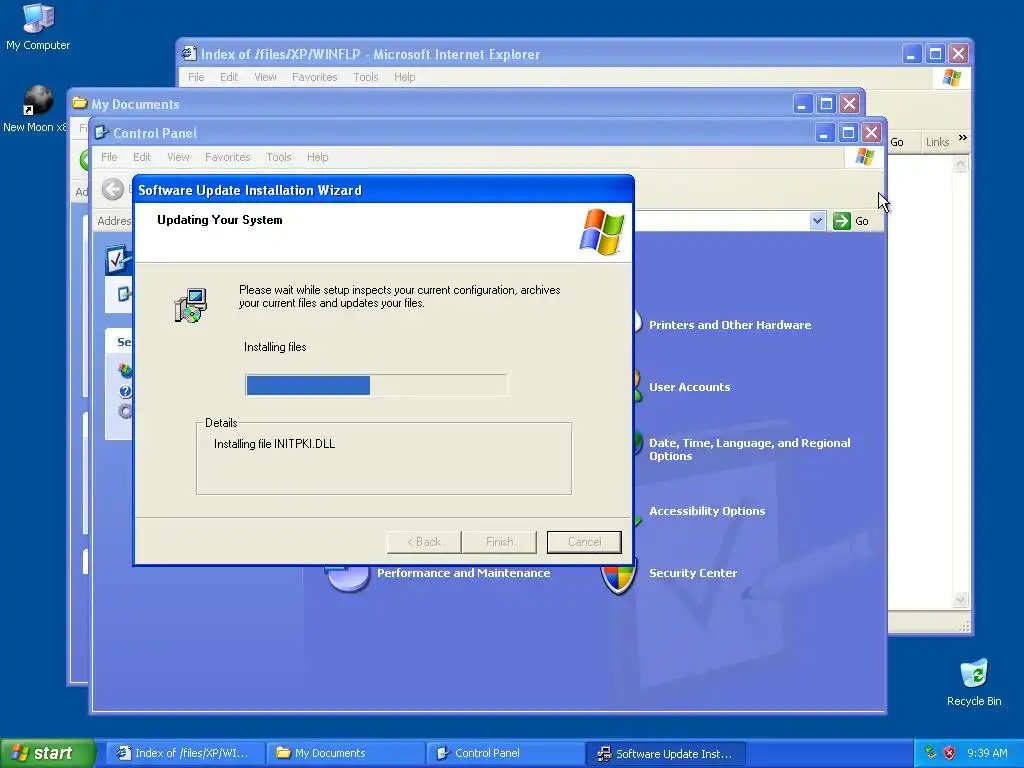Click the 9:39 AM system clock
The width and height of the screenshot is (1024, 768).
tap(987, 753)
